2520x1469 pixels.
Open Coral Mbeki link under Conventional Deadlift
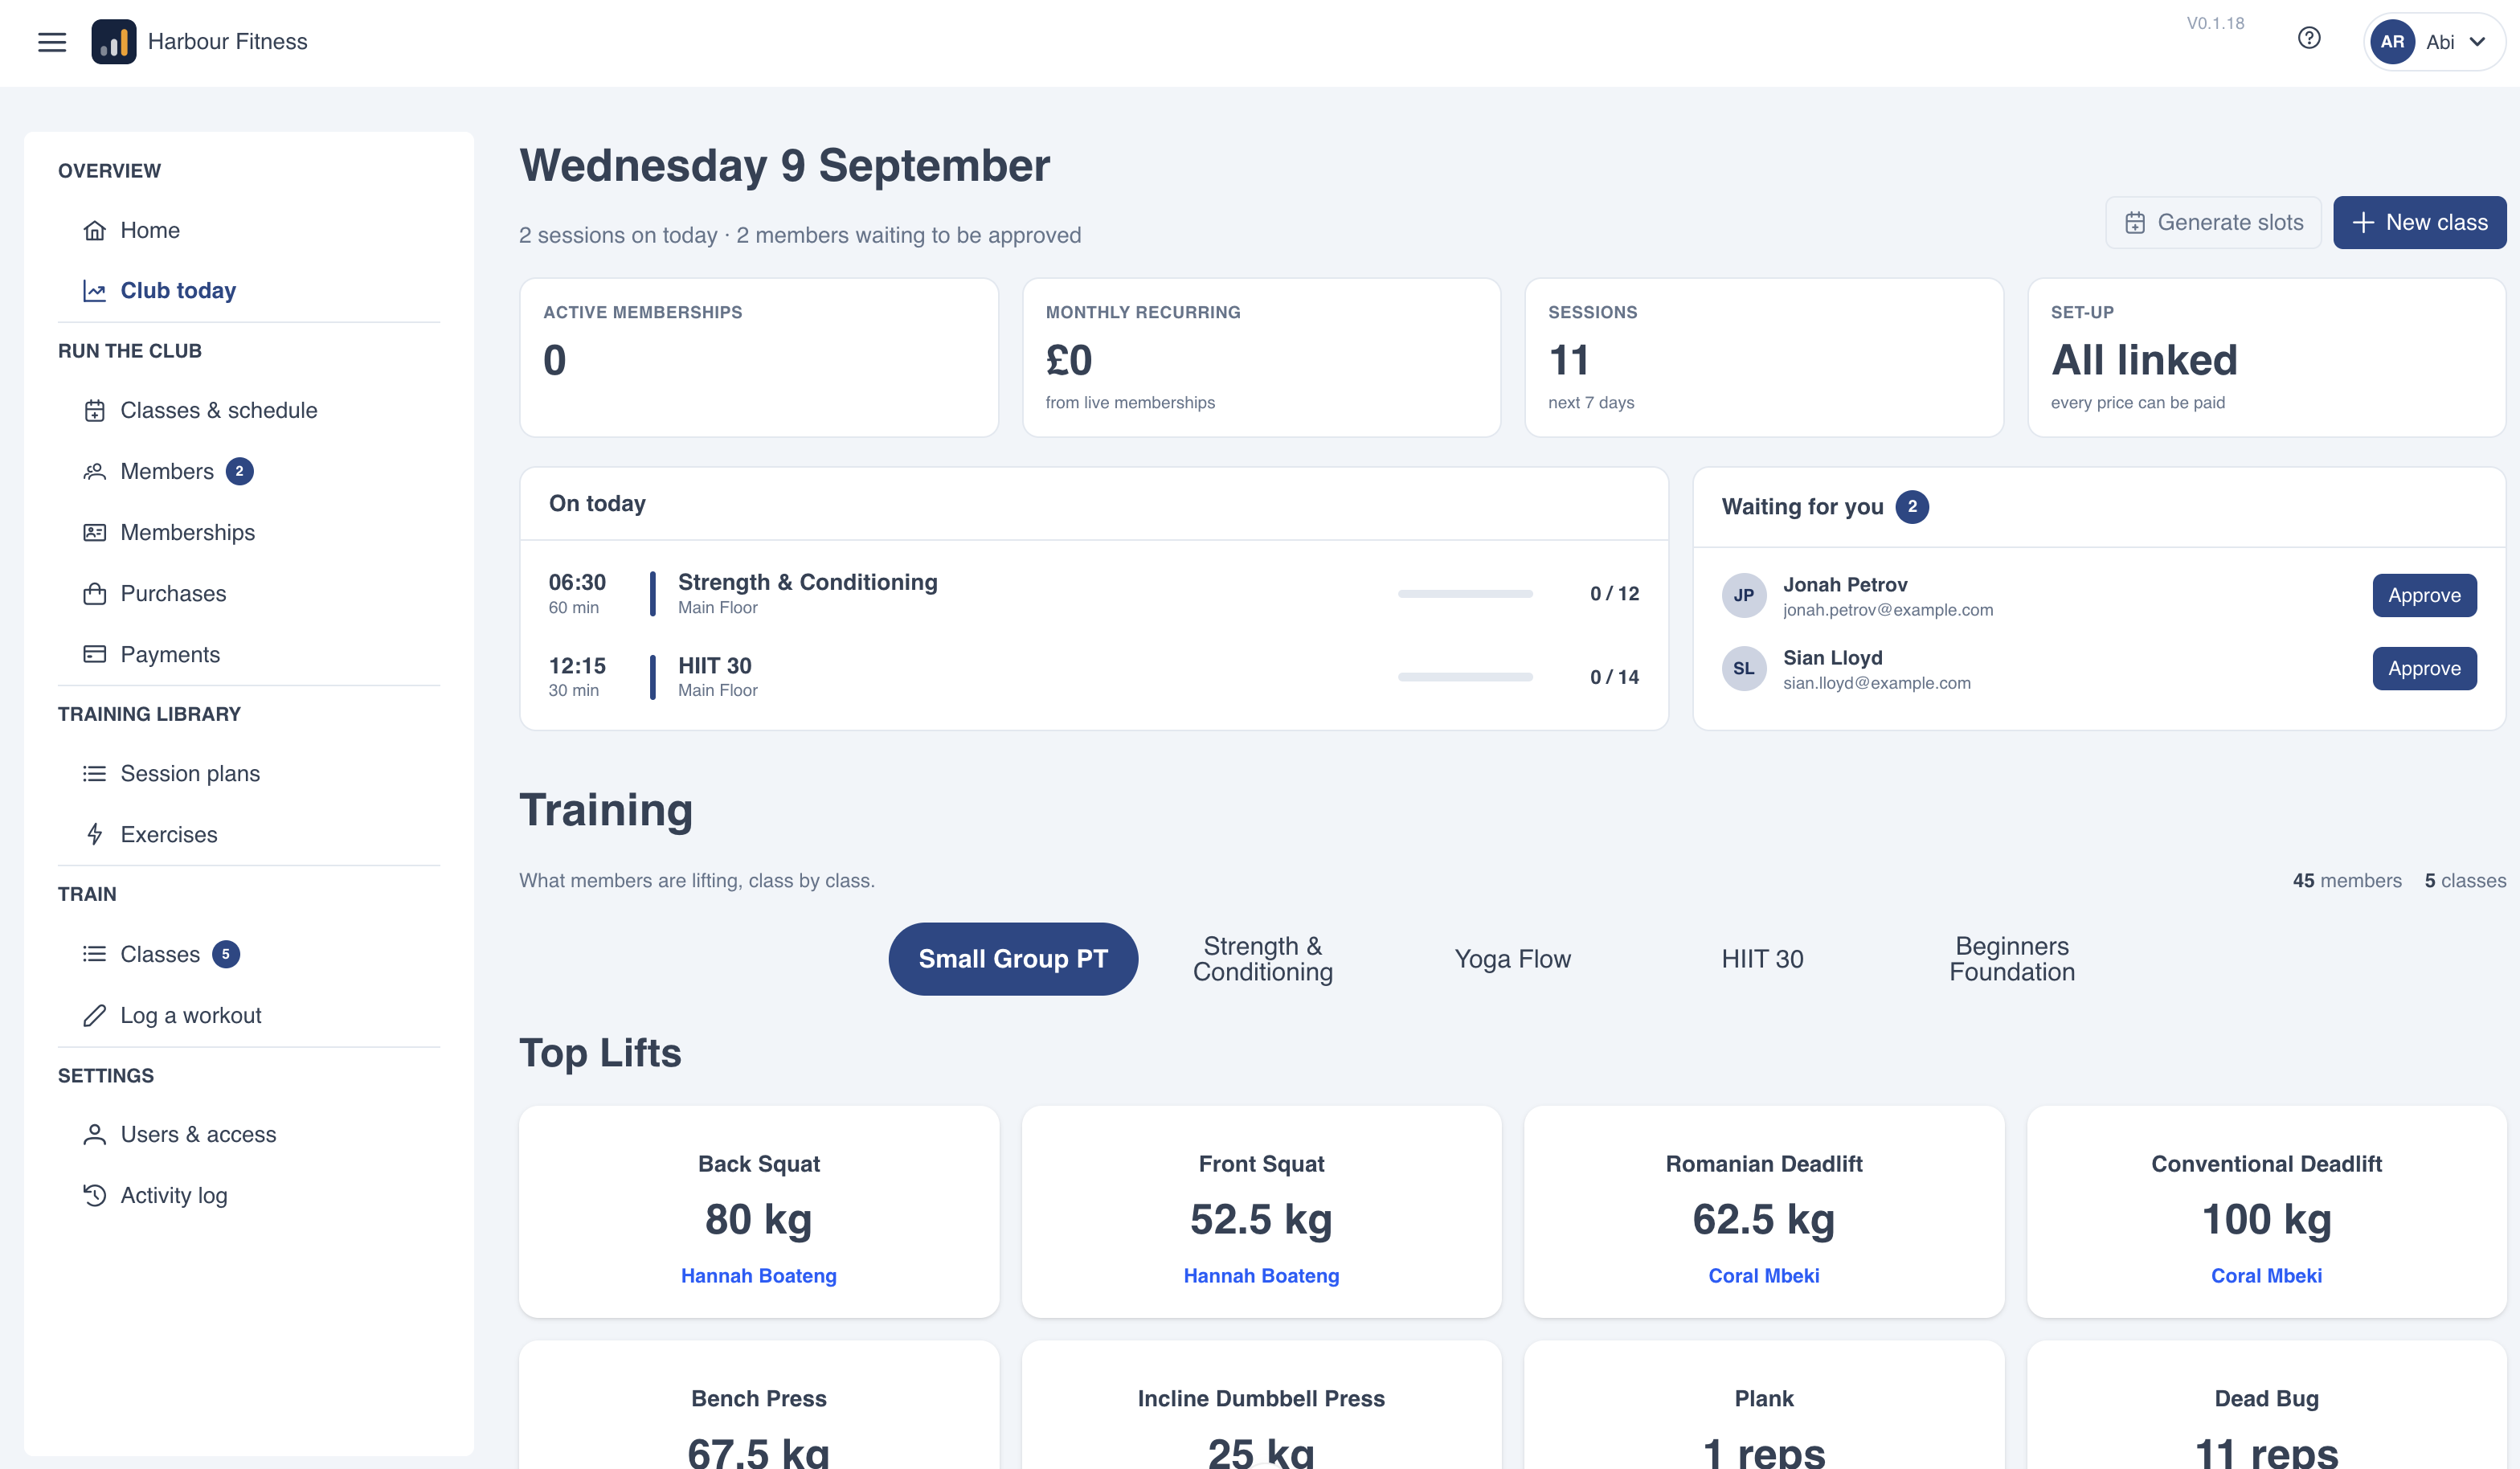click(2266, 1277)
